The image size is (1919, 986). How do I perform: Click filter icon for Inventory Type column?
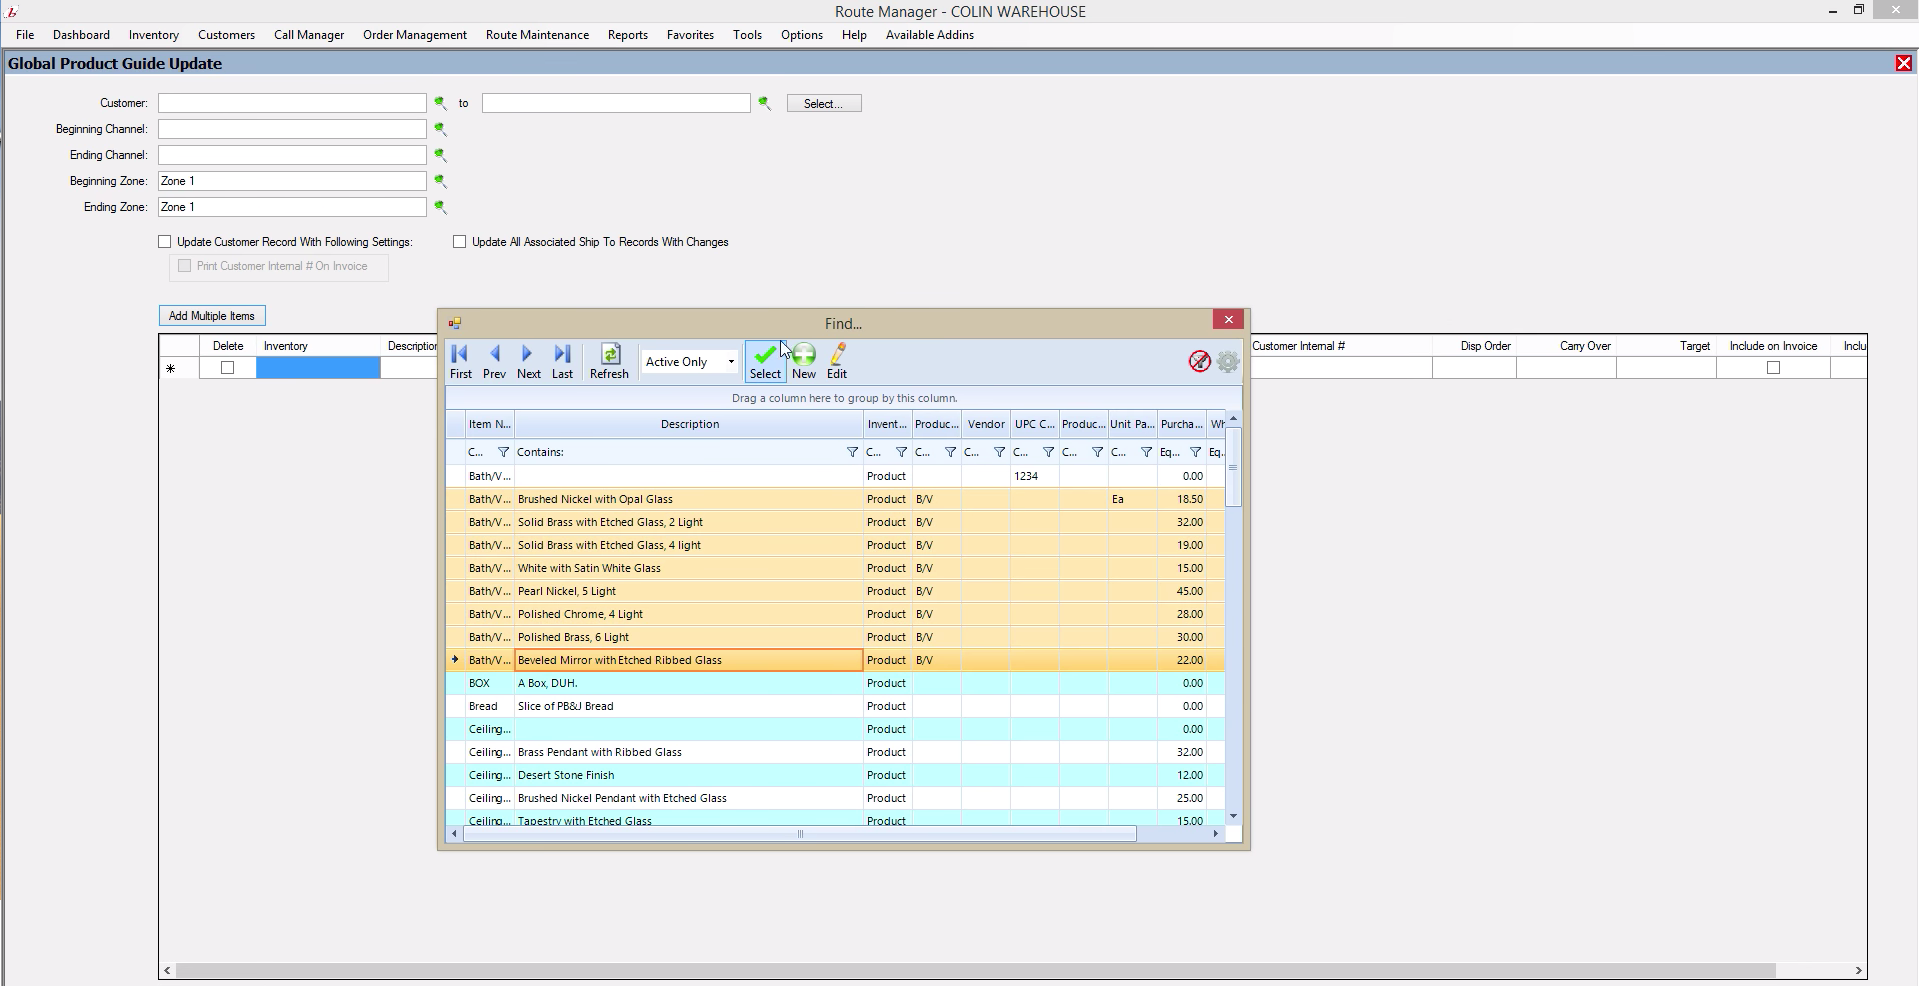point(901,452)
